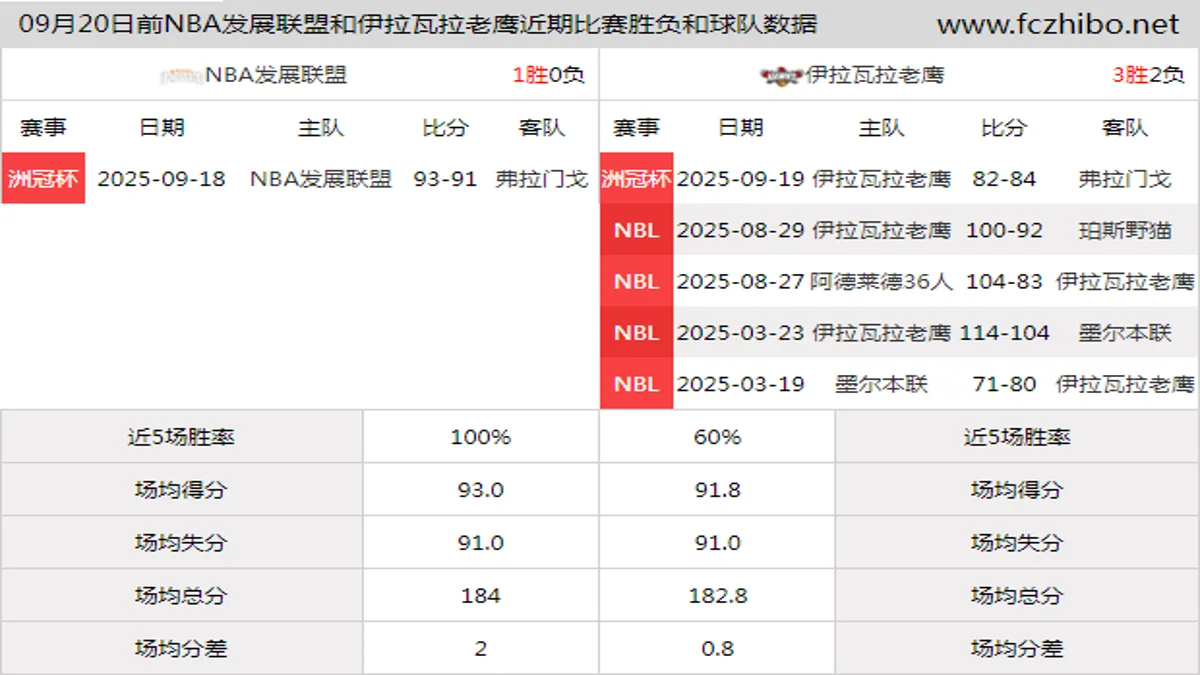Click the NBL badge for the 2025-08-27 game
1200x675 pixels.
[x=636, y=282]
